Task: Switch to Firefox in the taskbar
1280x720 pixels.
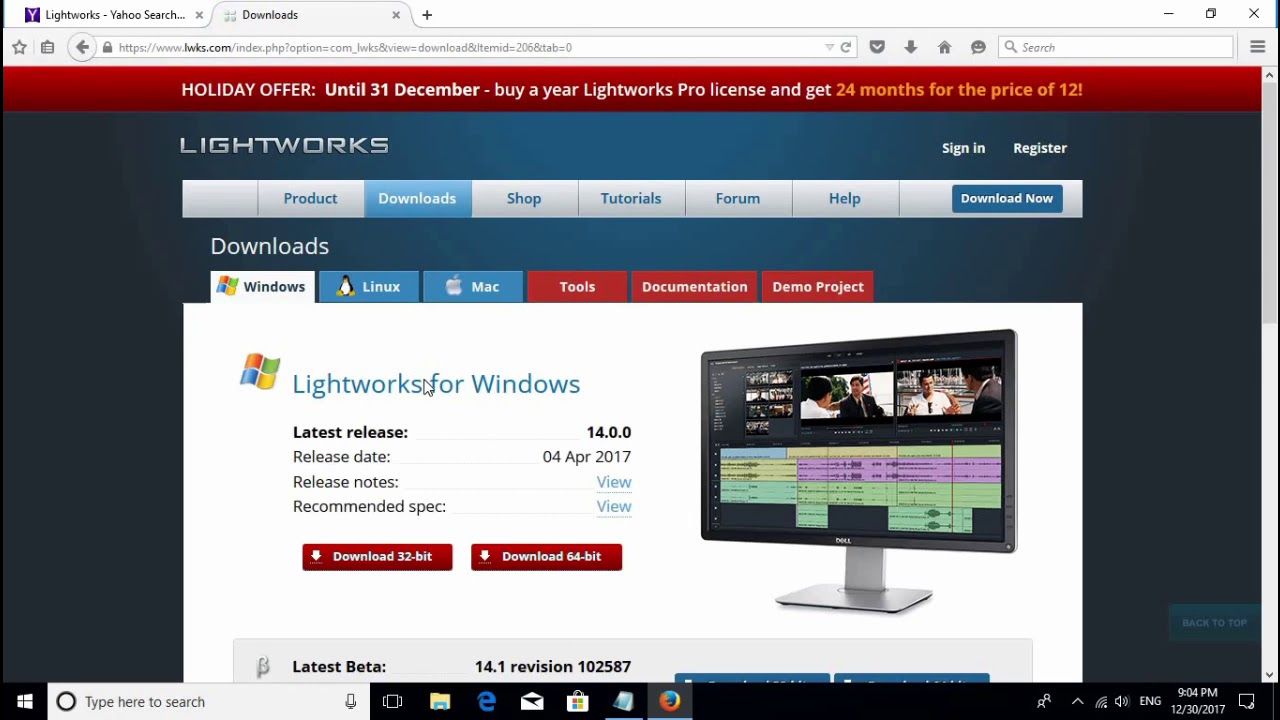Action: coord(669,701)
